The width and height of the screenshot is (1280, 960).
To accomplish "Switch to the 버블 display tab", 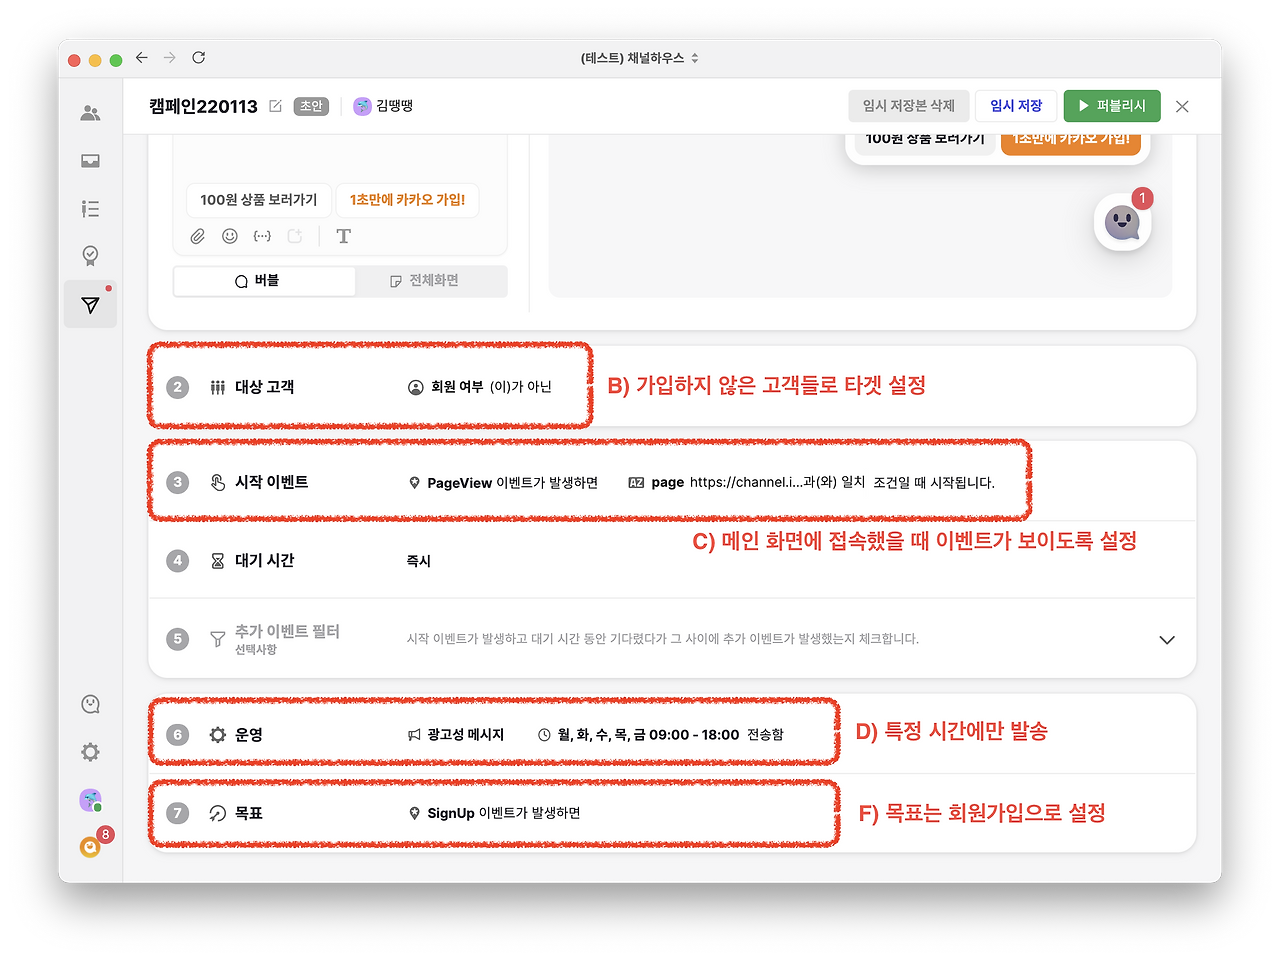I will point(265,281).
